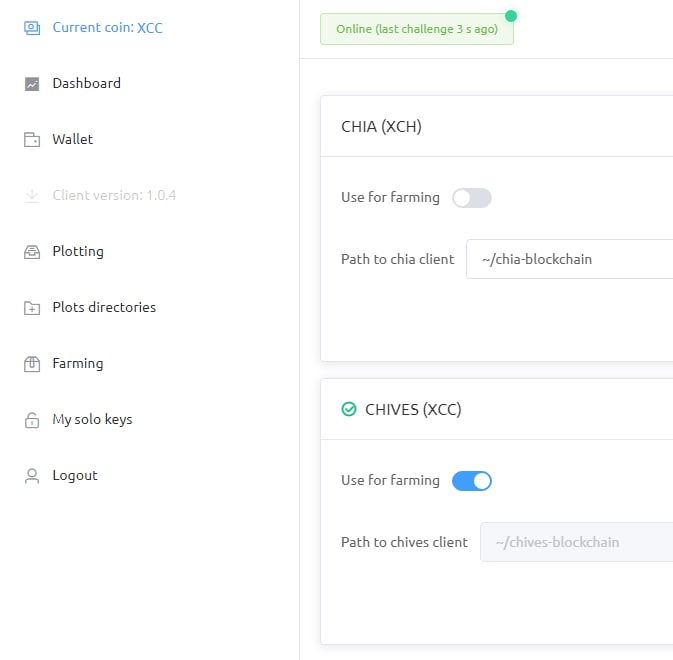This screenshot has width=673, height=660.
Task: Click the Dashboard chart icon
Action: (x=32, y=84)
